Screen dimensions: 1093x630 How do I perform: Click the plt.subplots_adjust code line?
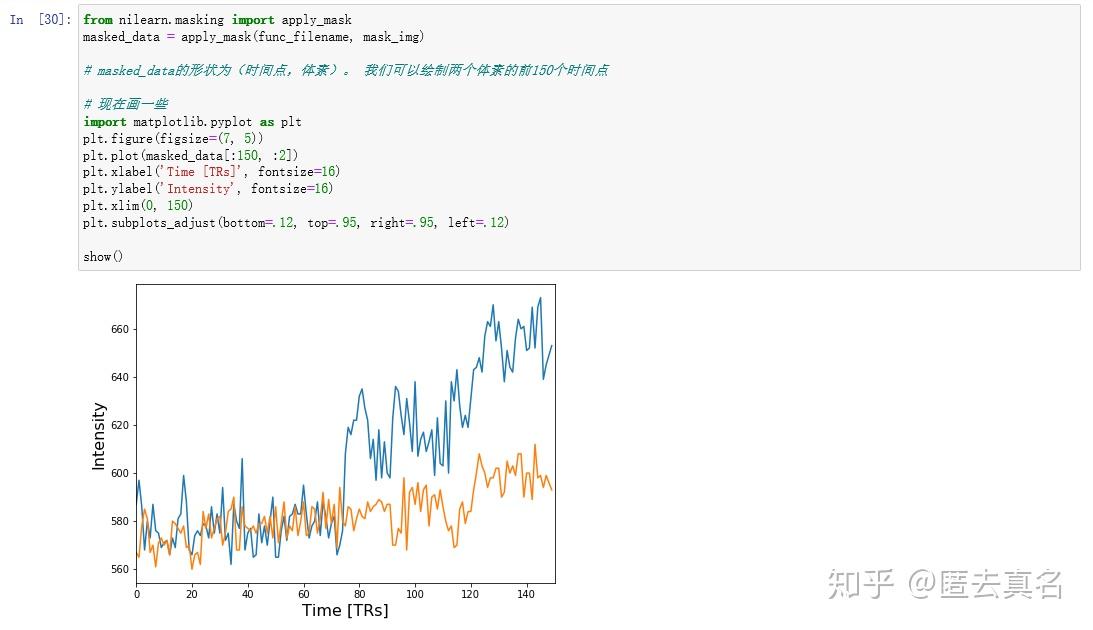pyautogui.click(x=295, y=222)
